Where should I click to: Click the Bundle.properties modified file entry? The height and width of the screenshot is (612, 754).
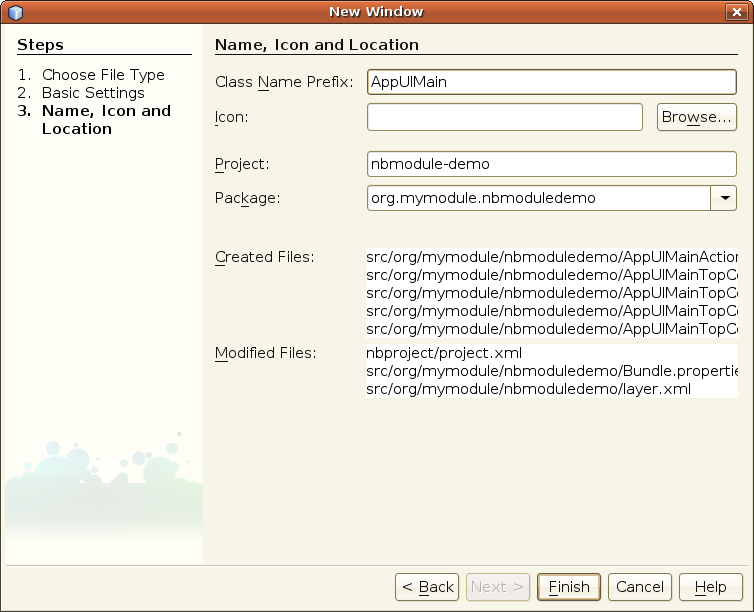tap(552, 371)
